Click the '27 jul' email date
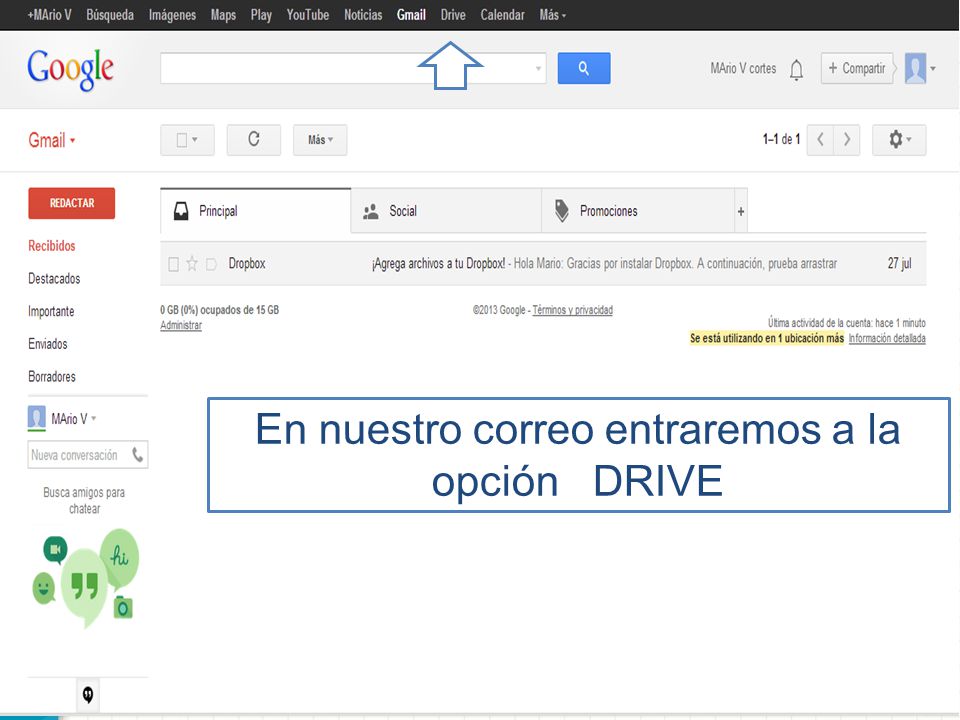The image size is (960, 720). coord(899,263)
